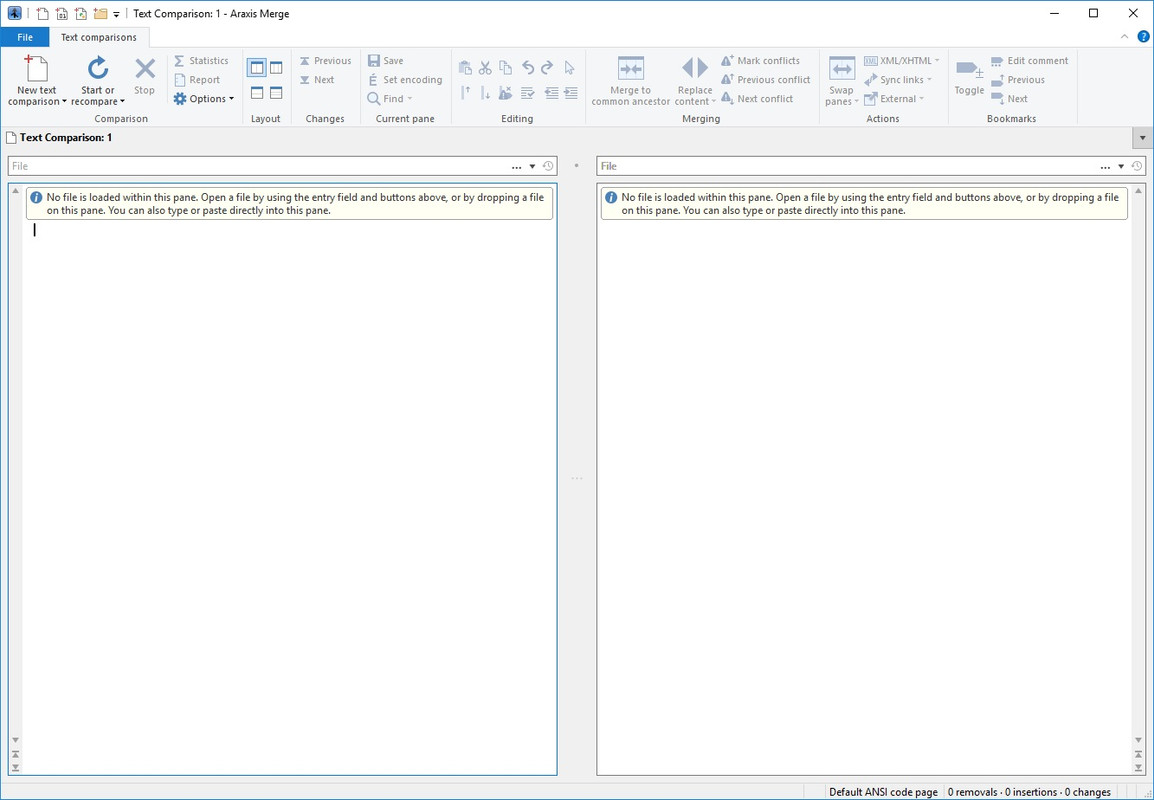1154x800 pixels.
Task: Click the Araxis Merge app icon in title bar
Action: (x=15, y=13)
